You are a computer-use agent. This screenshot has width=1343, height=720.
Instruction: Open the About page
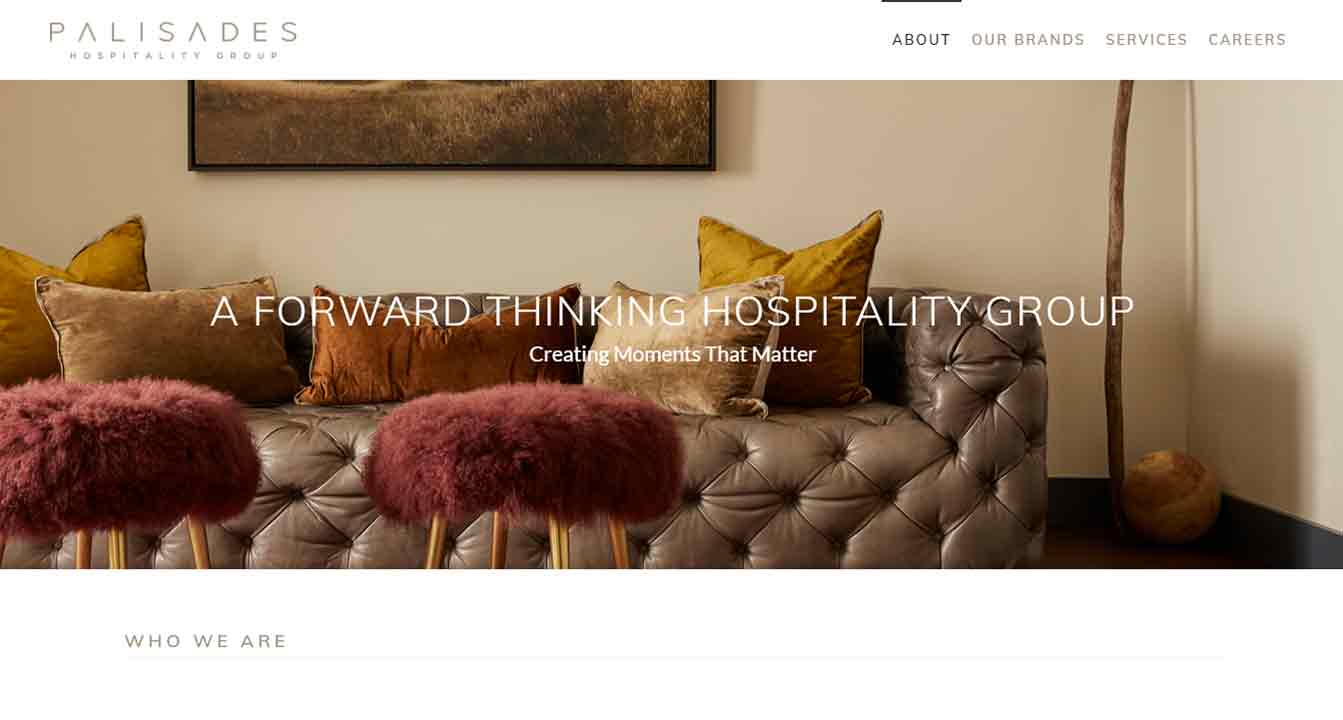(921, 40)
